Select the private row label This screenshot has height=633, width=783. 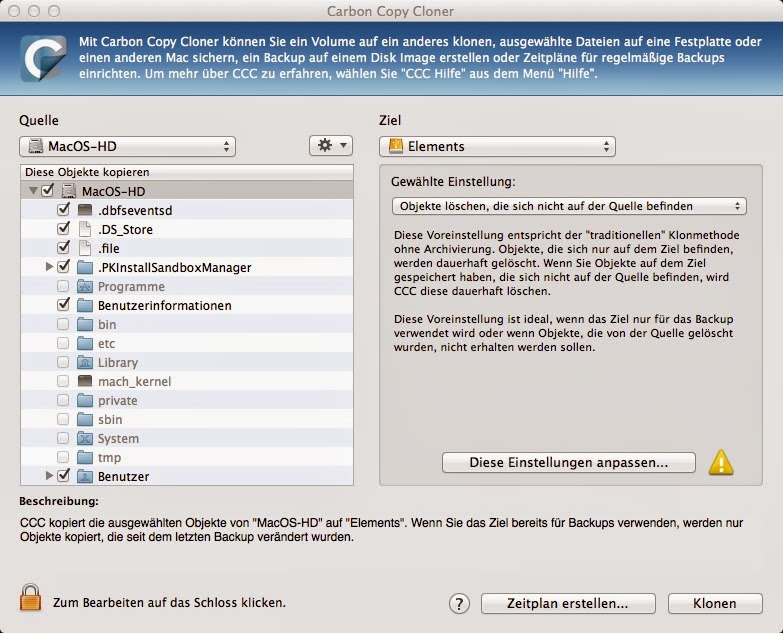tap(118, 400)
